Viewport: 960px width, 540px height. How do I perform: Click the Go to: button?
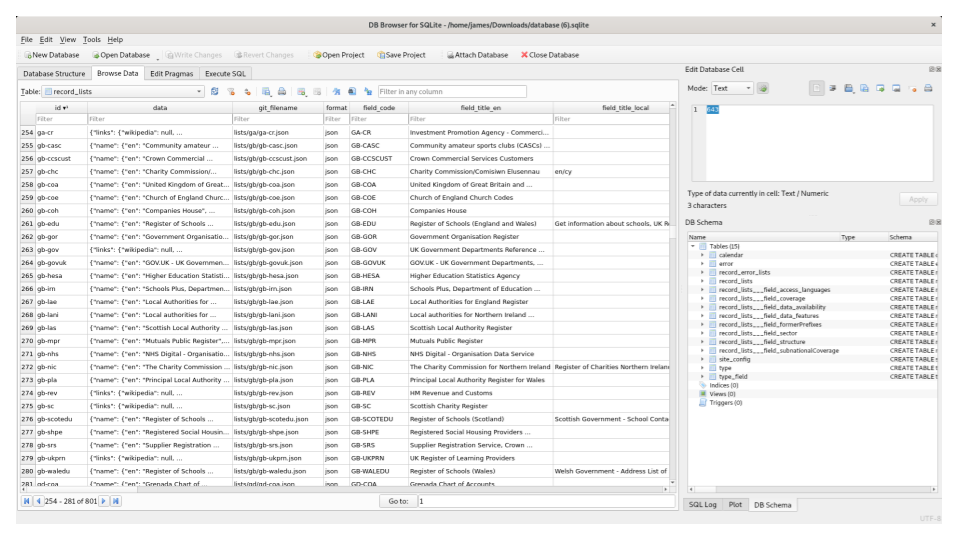[398, 501]
